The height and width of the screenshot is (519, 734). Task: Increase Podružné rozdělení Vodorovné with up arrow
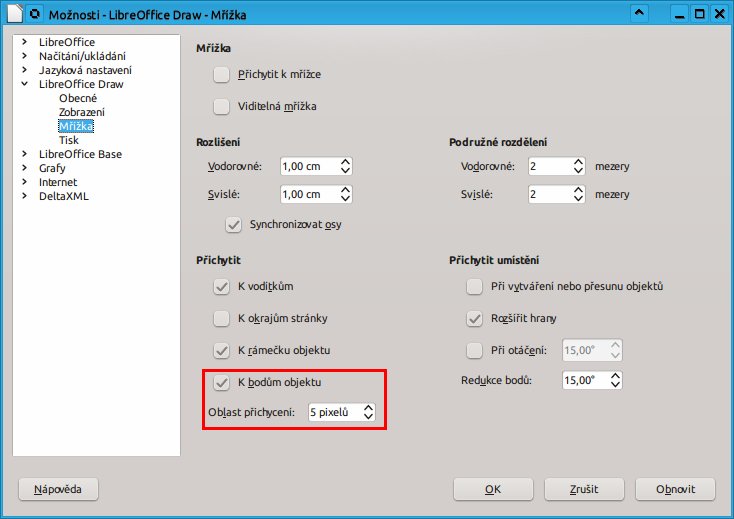click(x=578, y=162)
